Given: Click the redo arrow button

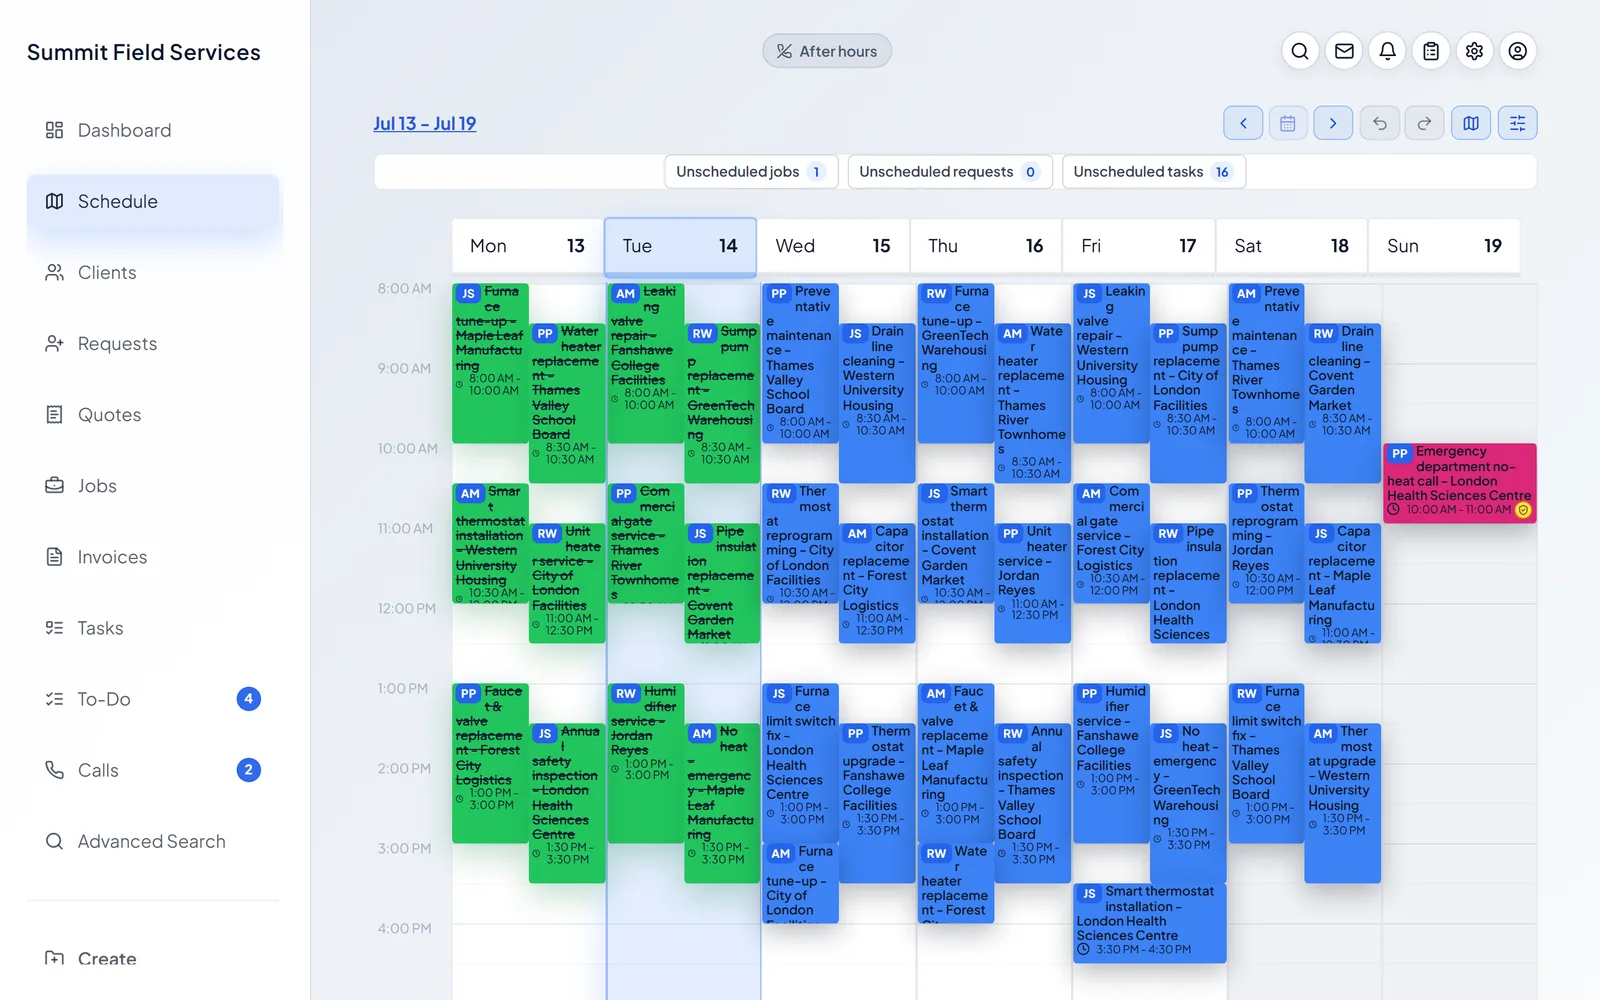Looking at the screenshot, I should 1425,123.
